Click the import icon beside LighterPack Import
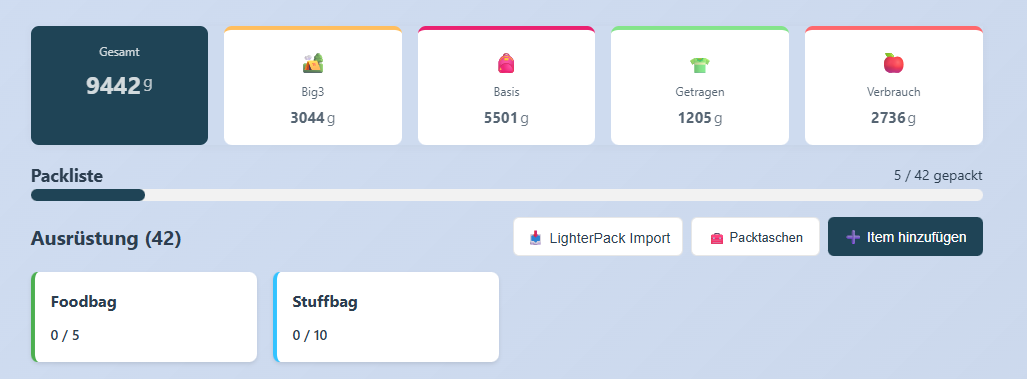 click(536, 238)
